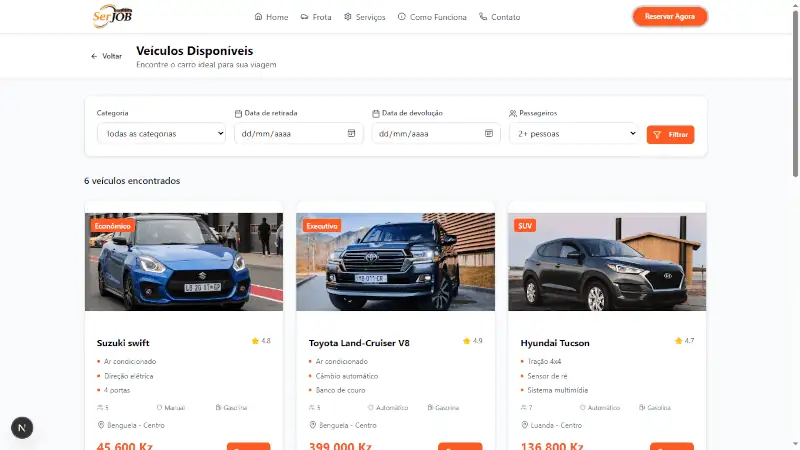Go to the Frota page

point(316,17)
